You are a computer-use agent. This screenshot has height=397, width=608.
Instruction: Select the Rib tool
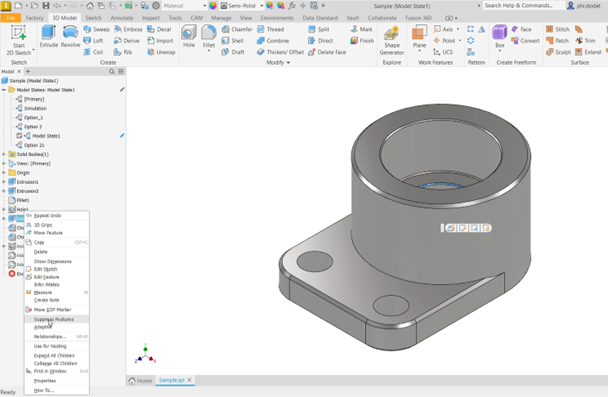pos(123,52)
